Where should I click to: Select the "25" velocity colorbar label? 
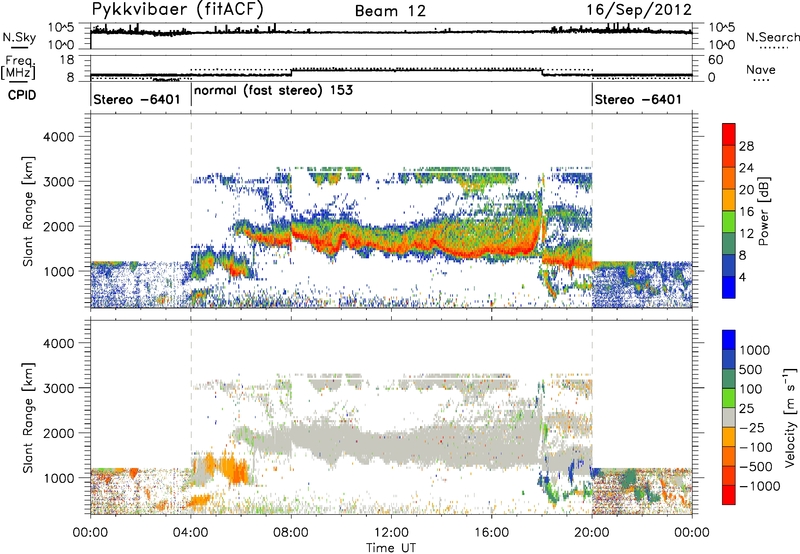click(x=747, y=408)
